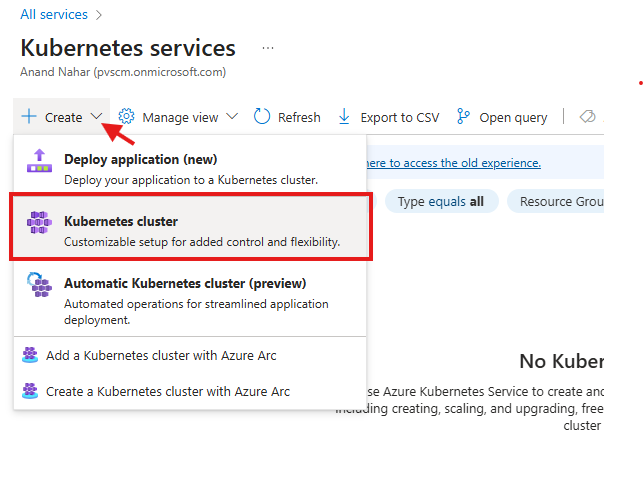Open the old experience access link

pos(453,163)
